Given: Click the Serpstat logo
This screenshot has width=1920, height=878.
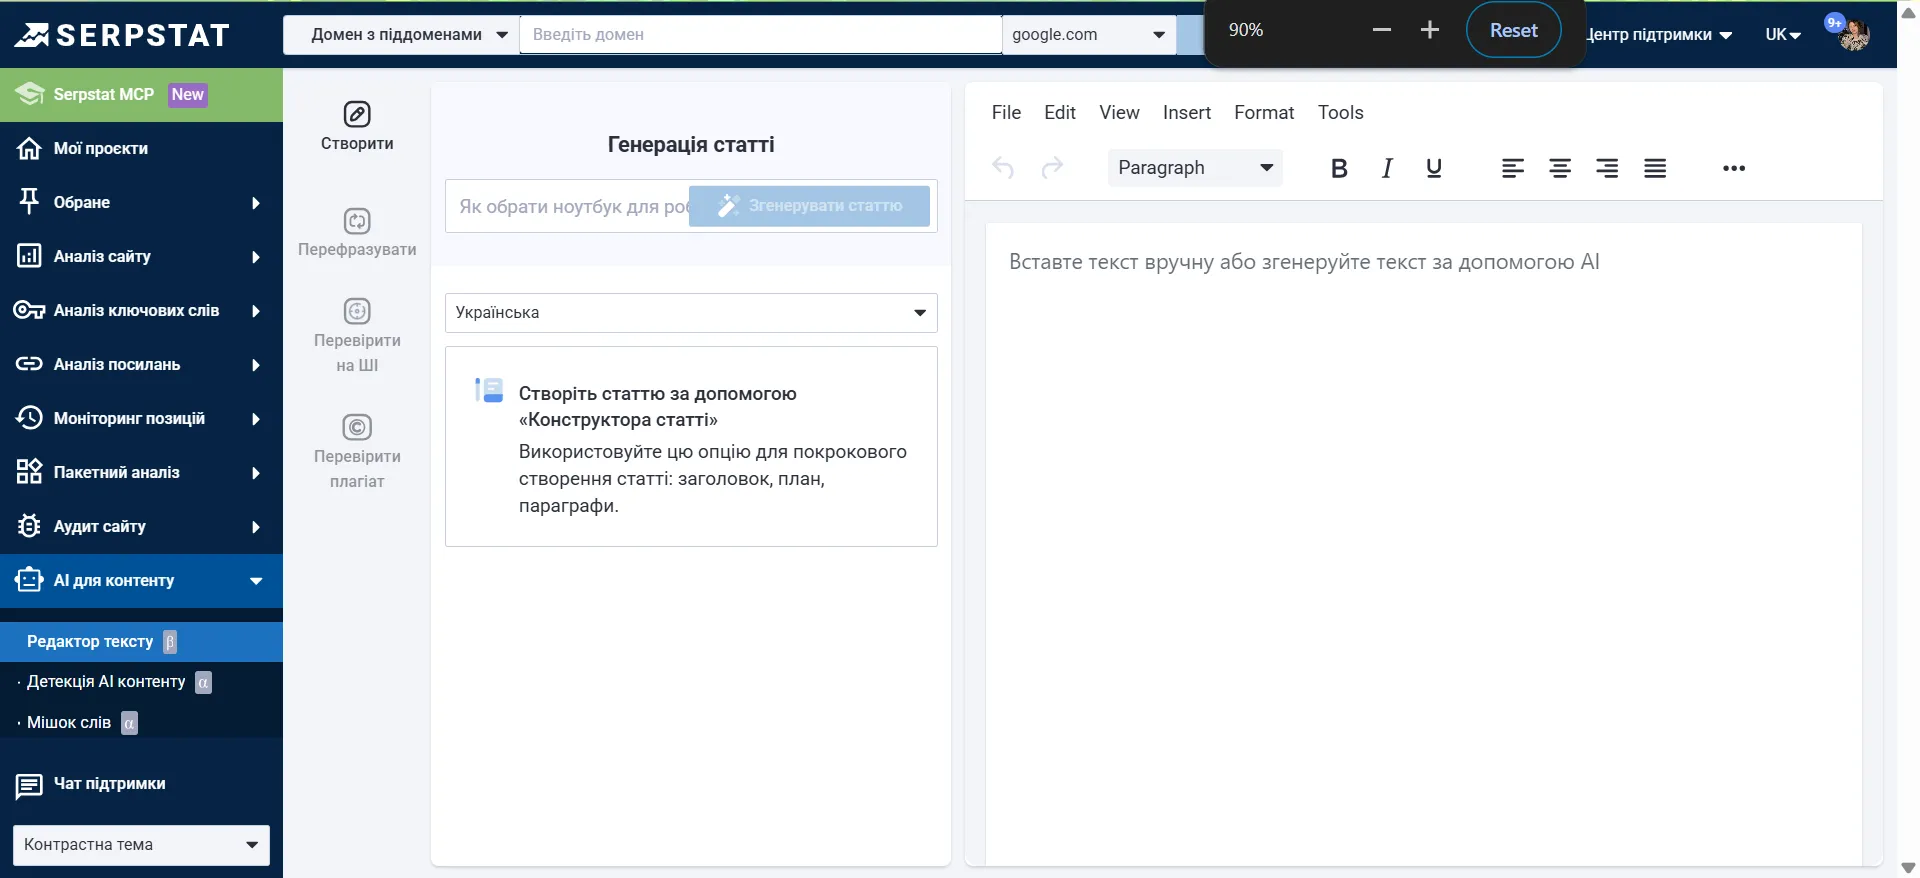Looking at the screenshot, I should pos(121,35).
